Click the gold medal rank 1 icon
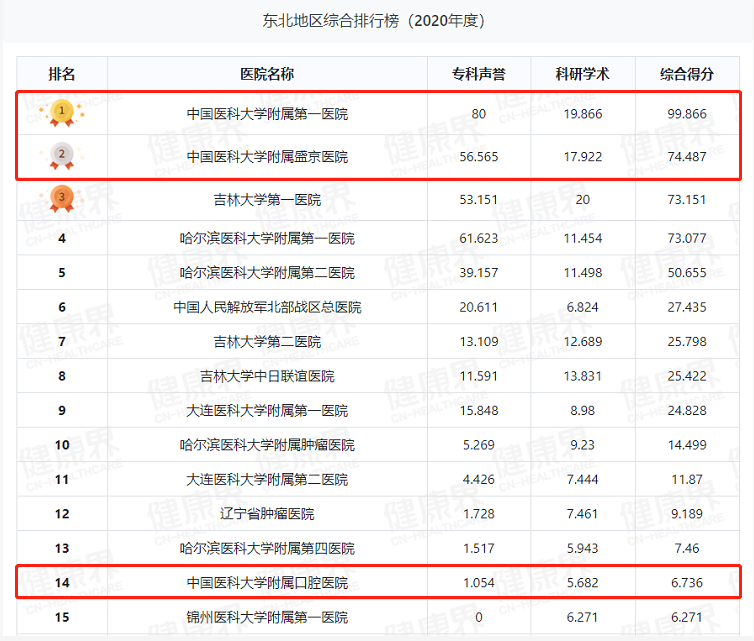This screenshot has width=754, height=641. pyautogui.click(x=62, y=113)
